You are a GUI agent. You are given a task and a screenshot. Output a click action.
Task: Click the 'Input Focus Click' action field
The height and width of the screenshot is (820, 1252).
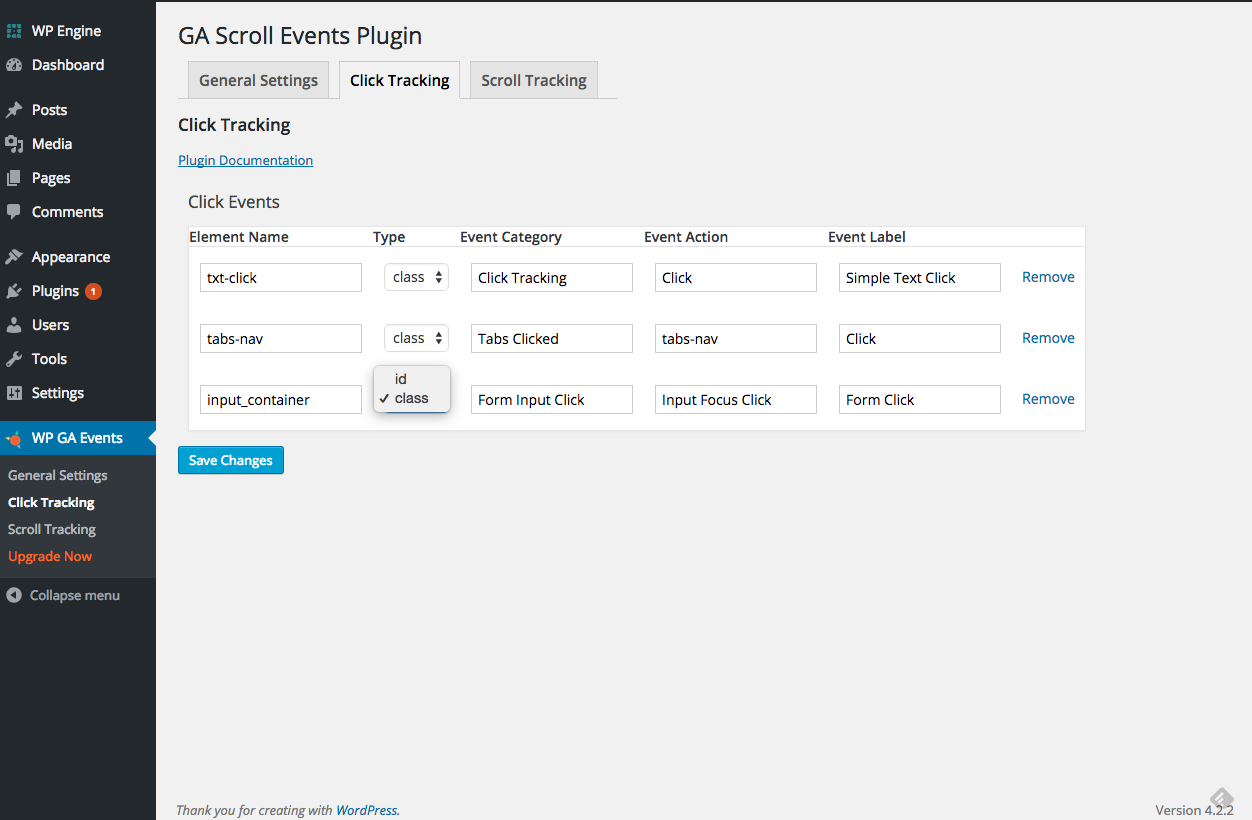click(736, 400)
